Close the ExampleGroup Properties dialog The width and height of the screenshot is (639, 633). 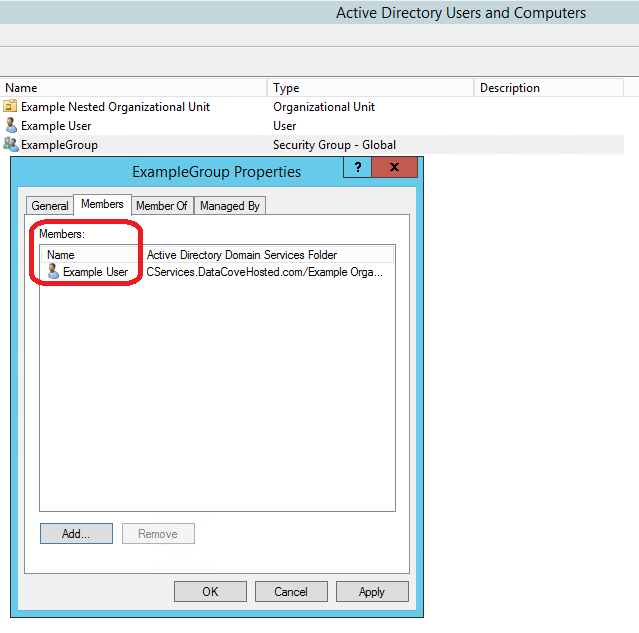tap(394, 168)
